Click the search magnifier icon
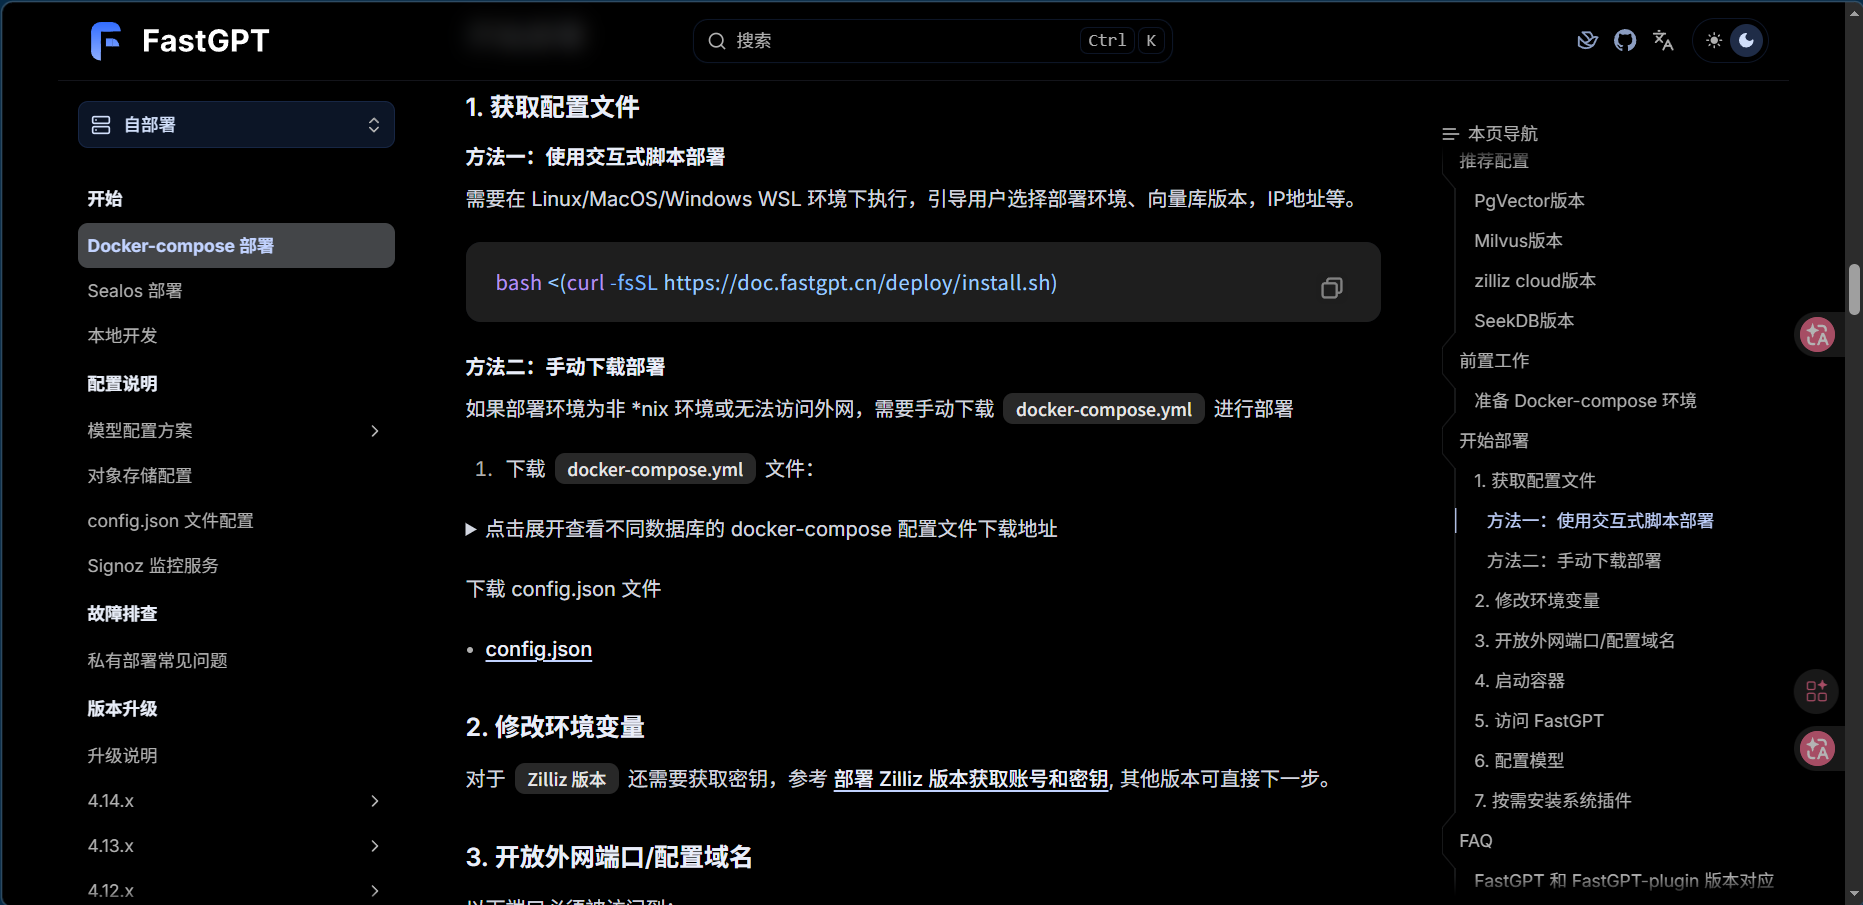The image size is (1863, 905). (x=716, y=41)
